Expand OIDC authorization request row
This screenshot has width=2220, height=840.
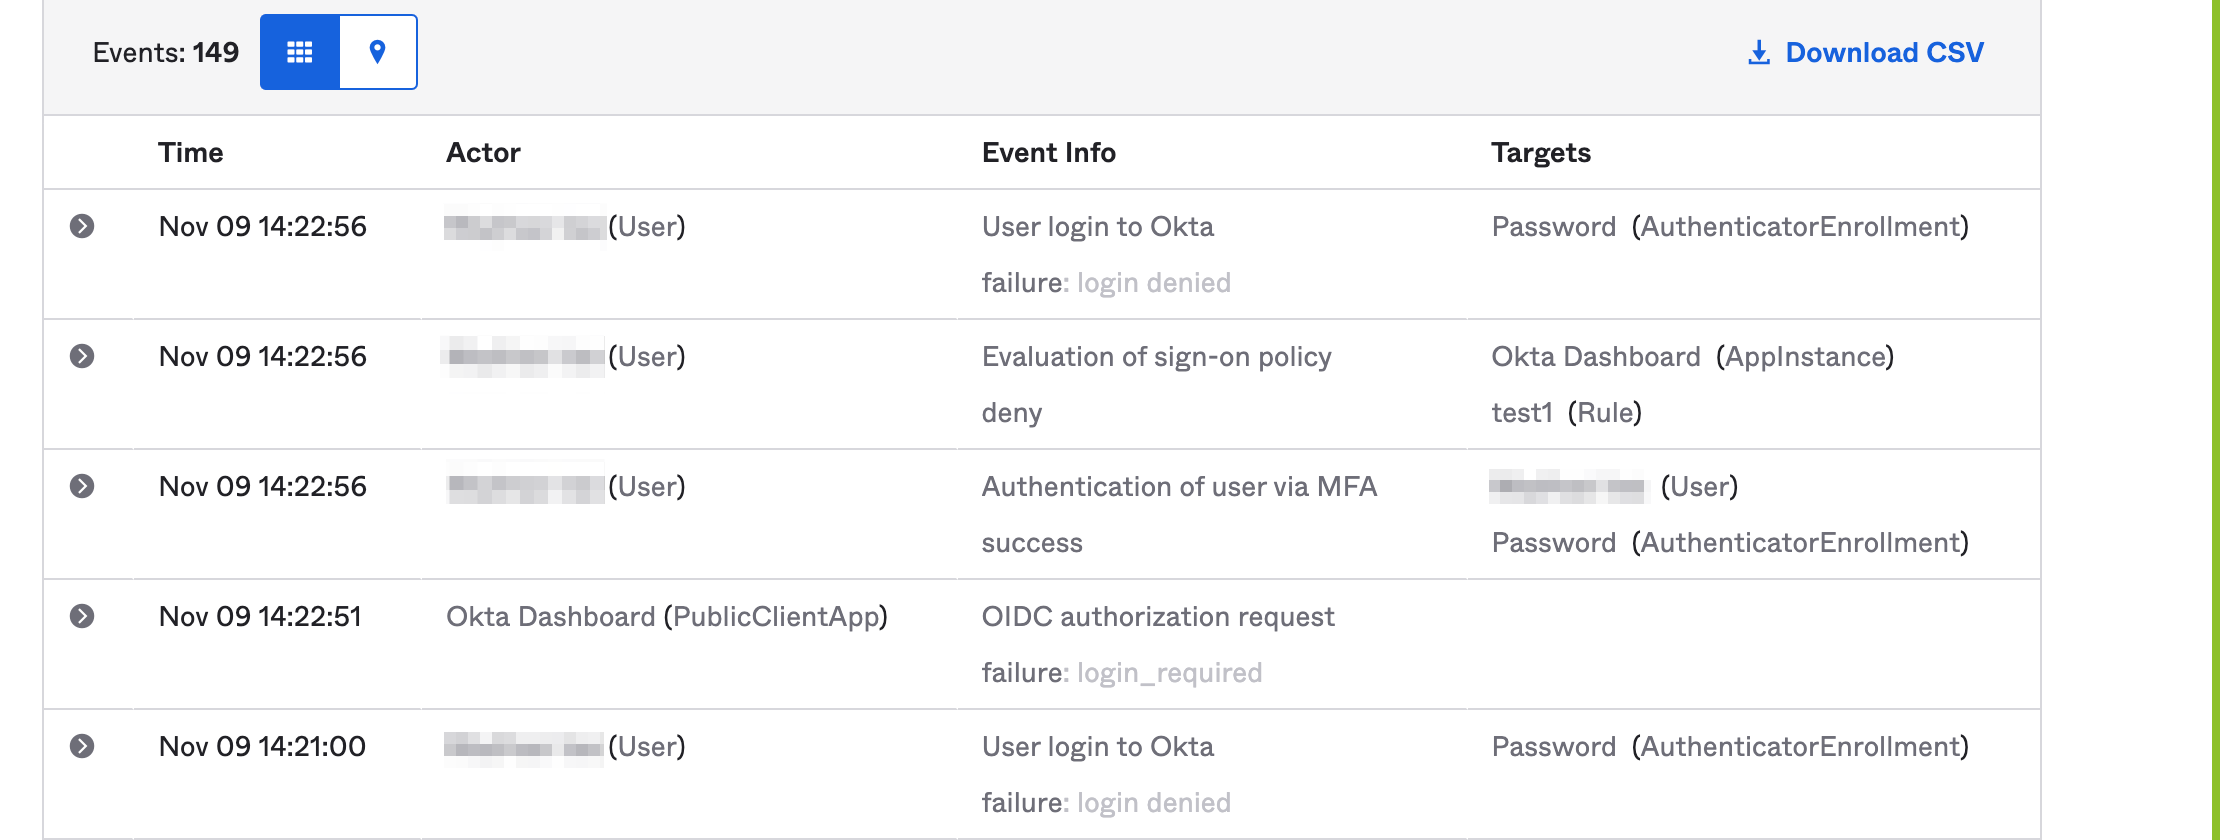82,617
